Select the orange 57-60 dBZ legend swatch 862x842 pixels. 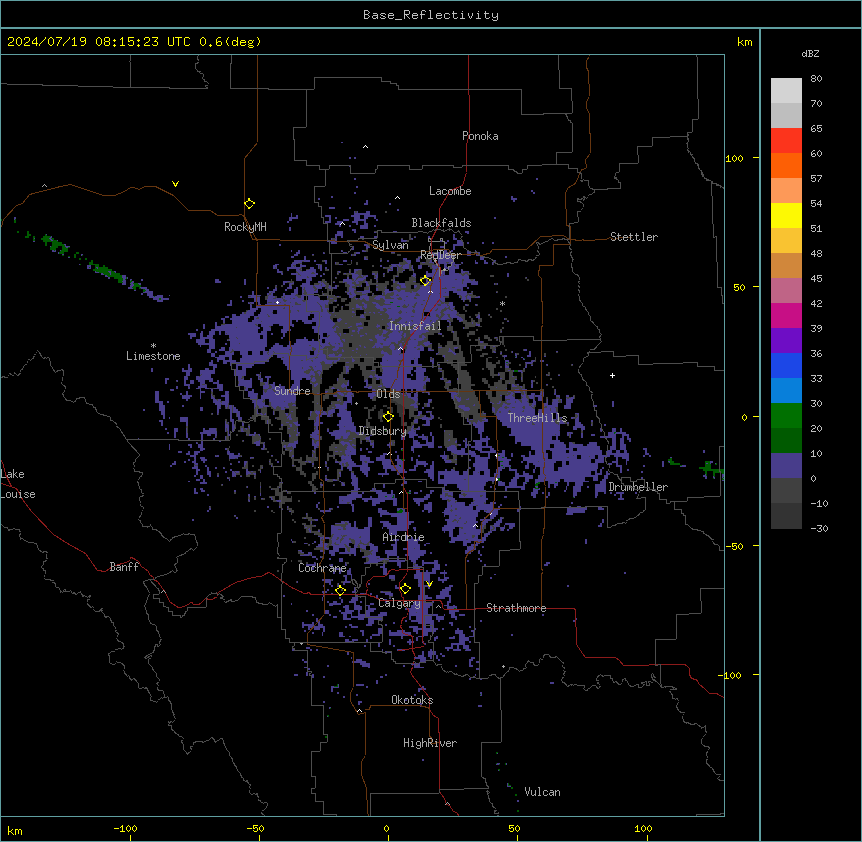[786, 165]
